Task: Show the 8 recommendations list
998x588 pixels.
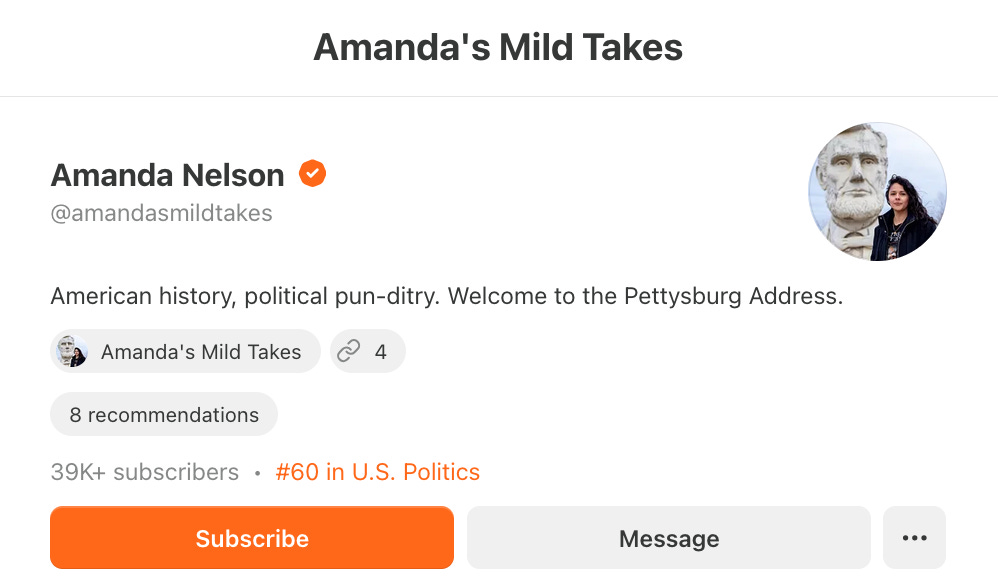Action: point(164,414)
